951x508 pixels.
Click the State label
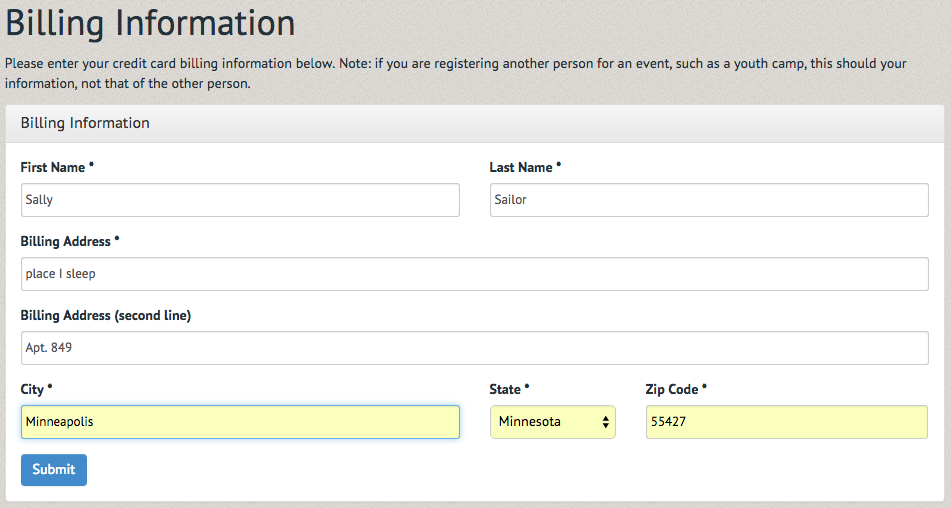(505, 389)
